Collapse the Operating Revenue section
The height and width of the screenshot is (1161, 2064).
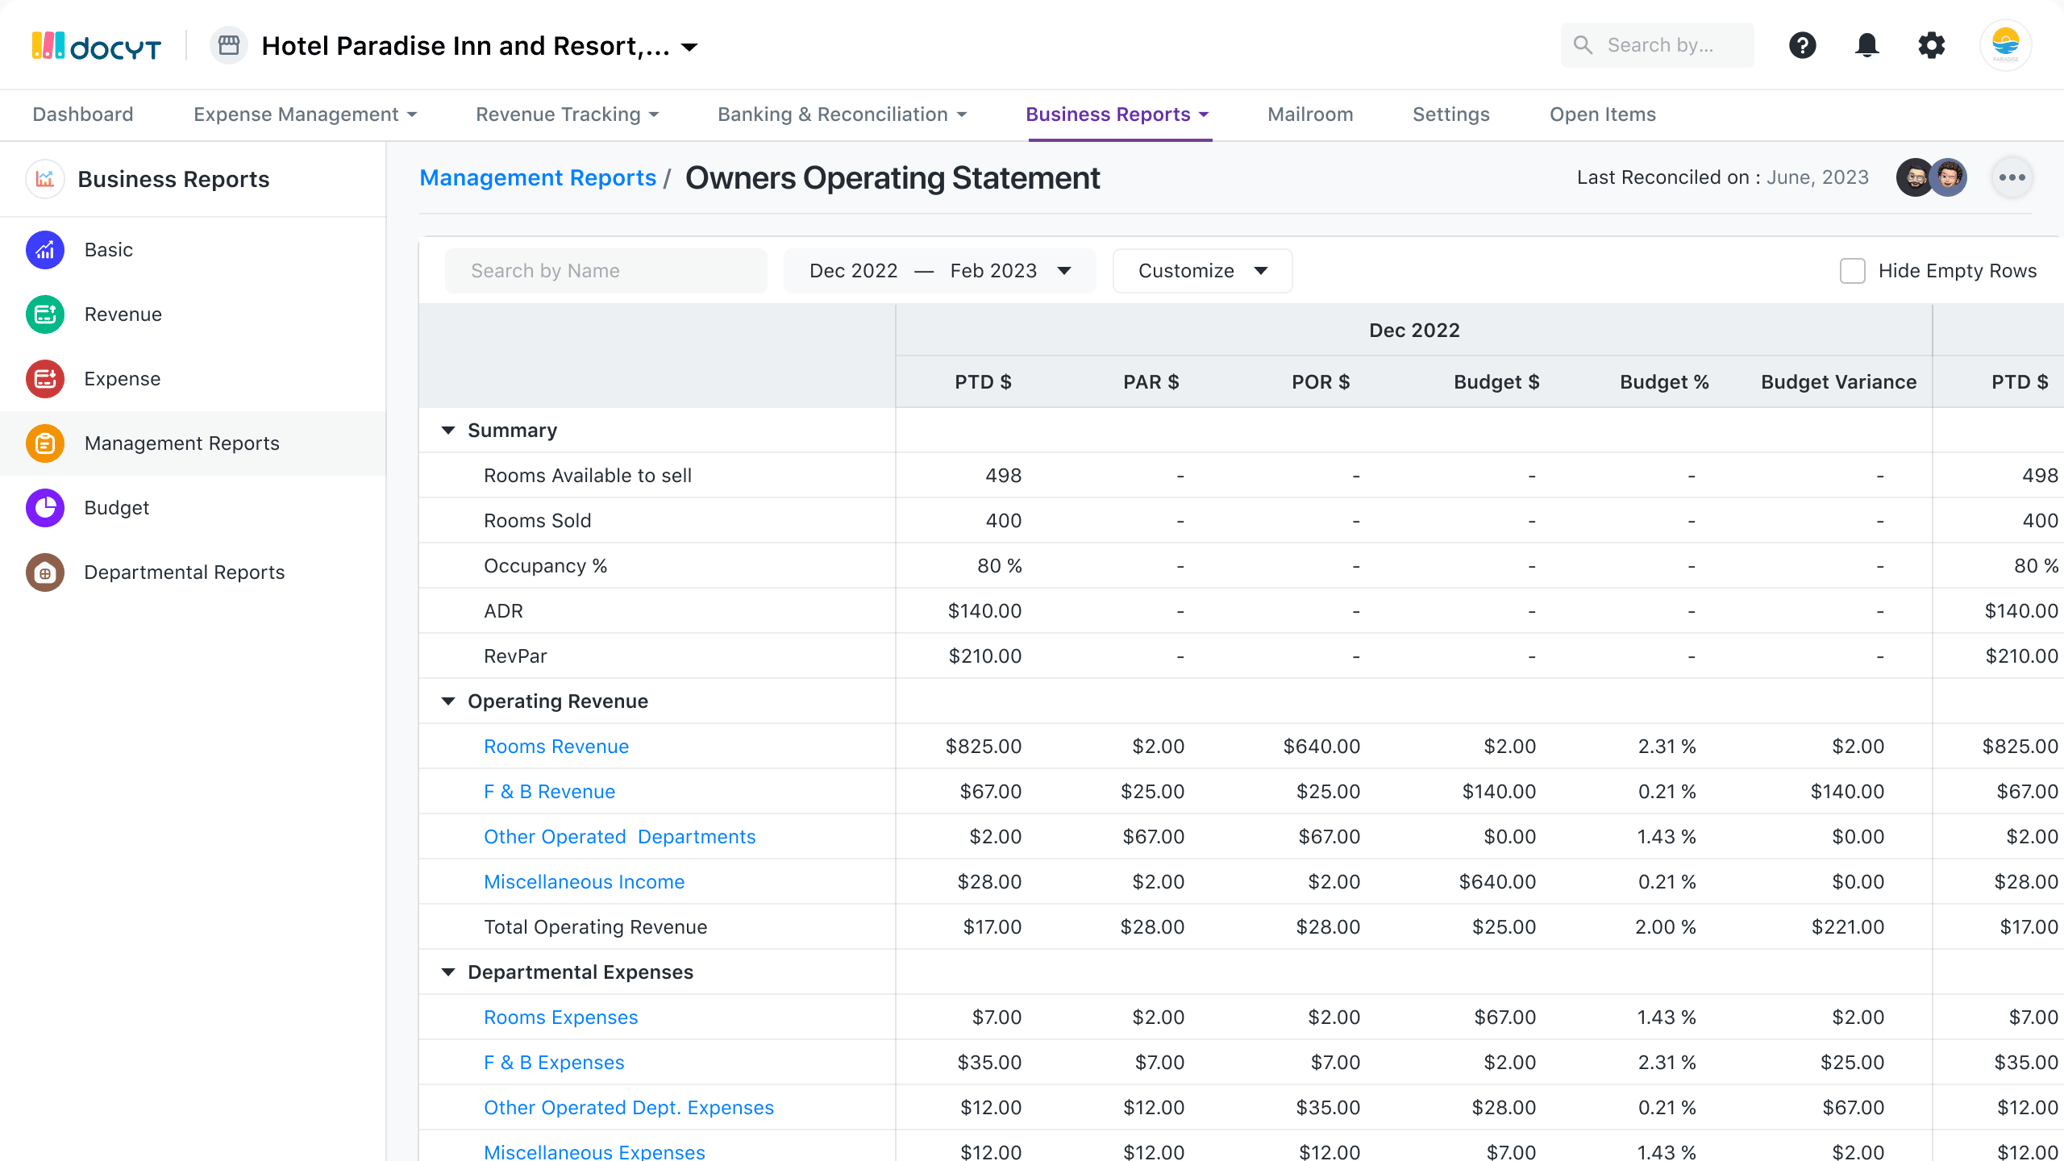[448, 701]
